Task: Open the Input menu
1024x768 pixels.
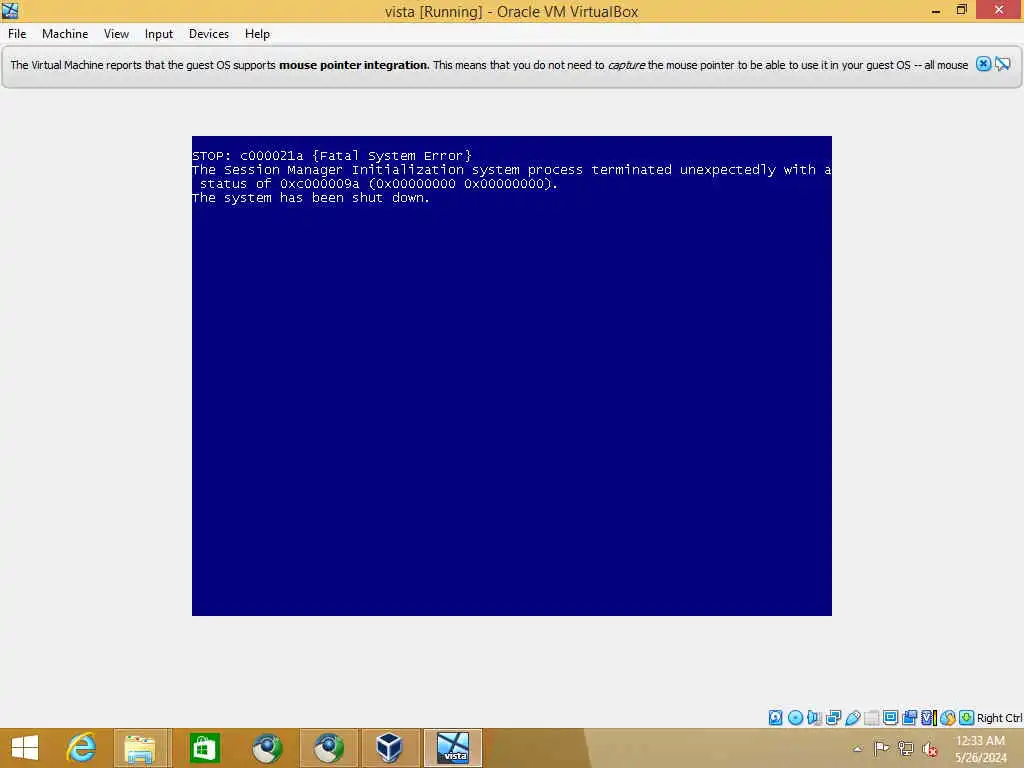Action: click(159, 34)
